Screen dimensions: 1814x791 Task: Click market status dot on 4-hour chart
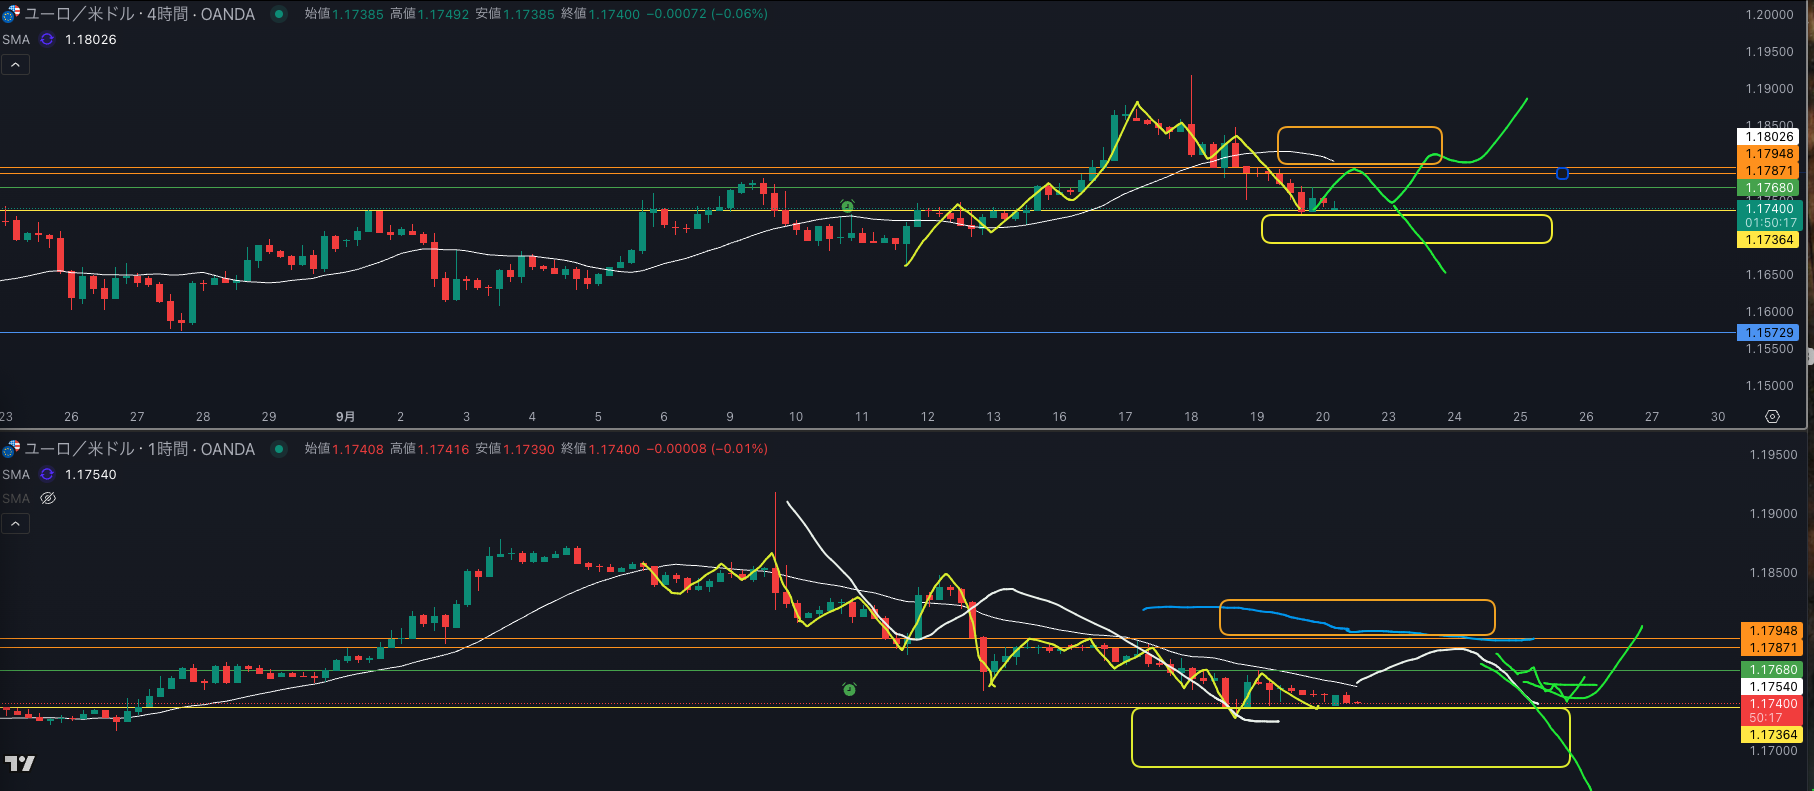[x=279, y=14]
